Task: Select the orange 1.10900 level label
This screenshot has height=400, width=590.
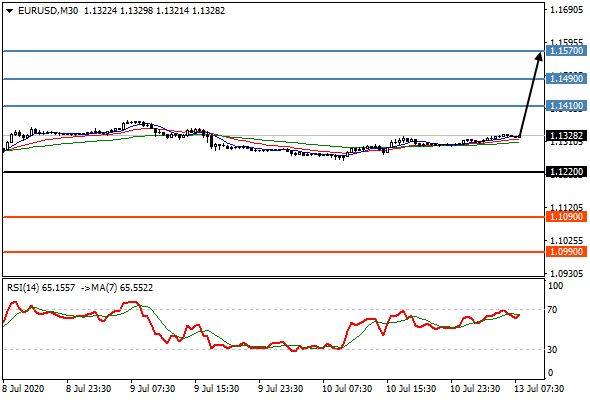Action: [x=566, y=217]
